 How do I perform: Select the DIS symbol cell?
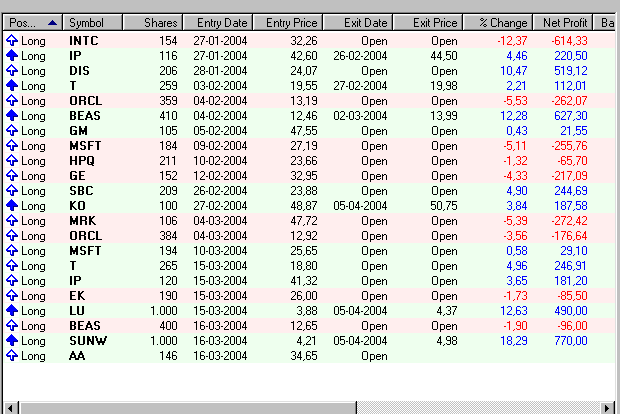point(79,71)
